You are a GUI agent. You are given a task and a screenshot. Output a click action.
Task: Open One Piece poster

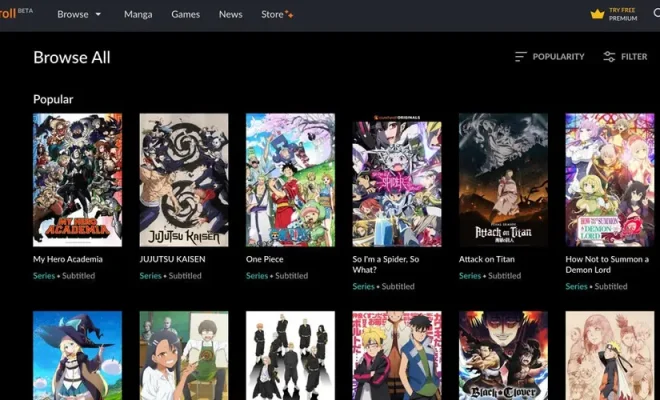coord(290,180)
